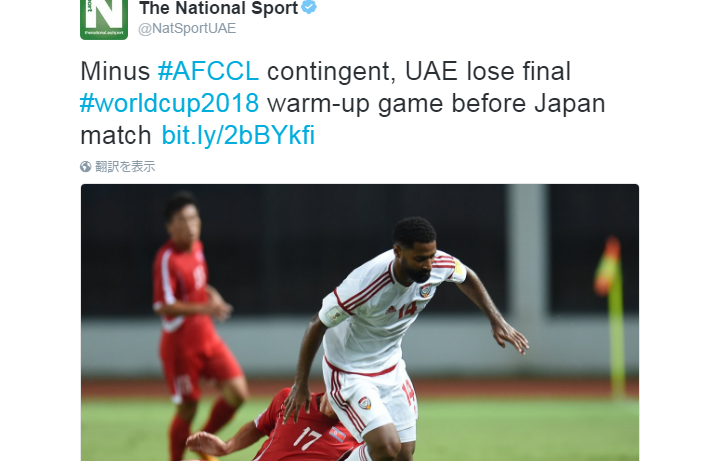Click the UAE crest on white jersey
This screenshot has width=727, height=461.
(x=425, y=291)
